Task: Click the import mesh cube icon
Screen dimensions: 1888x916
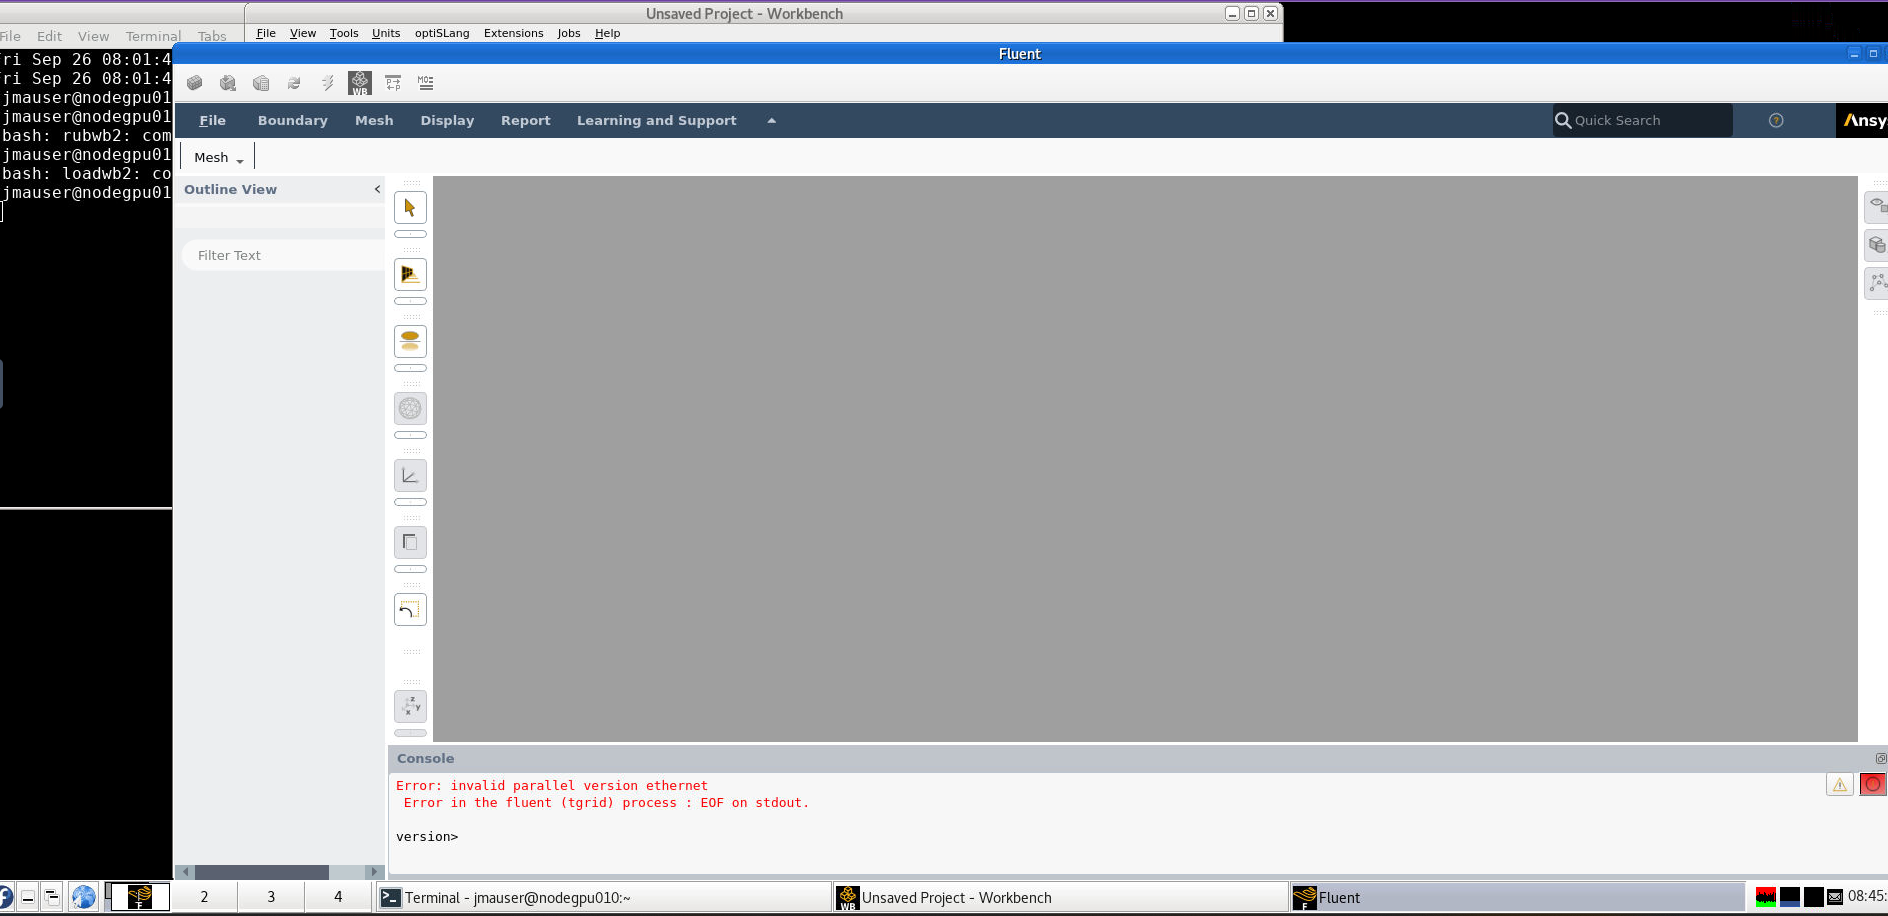Action: pyautogui.click(x=228, y=83)
